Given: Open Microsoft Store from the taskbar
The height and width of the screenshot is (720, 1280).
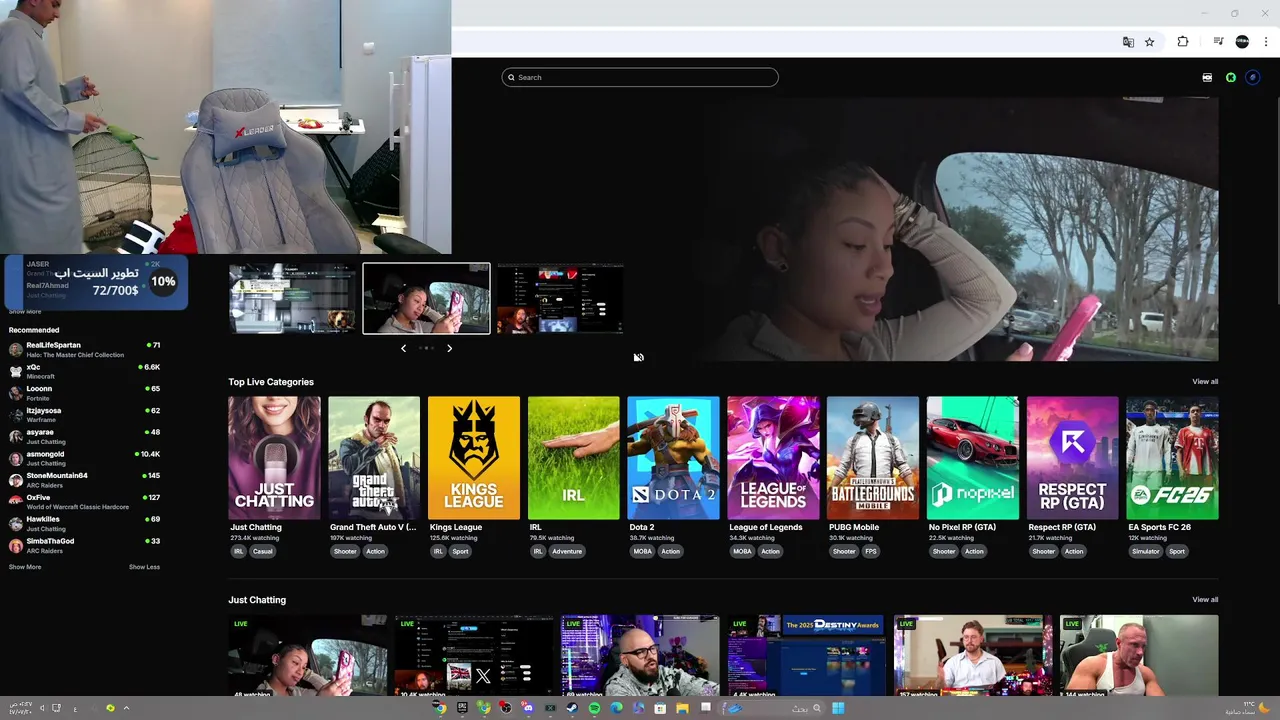Looking at the screenshot, I should tap(660, 708).
